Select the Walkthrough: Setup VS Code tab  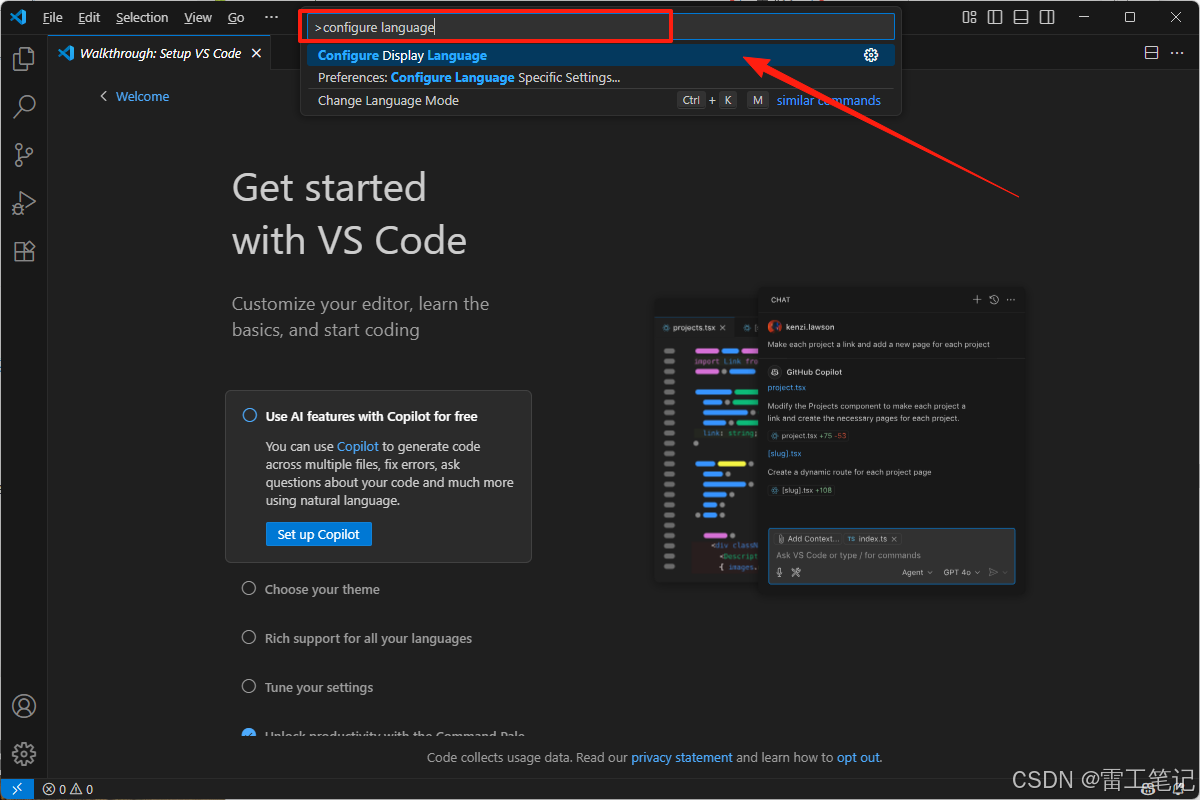[160, 53]
